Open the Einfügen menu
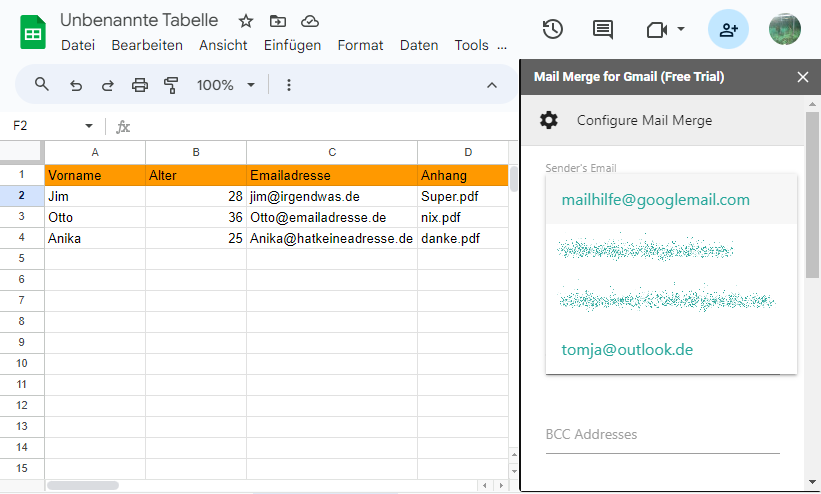 [292, 46]
